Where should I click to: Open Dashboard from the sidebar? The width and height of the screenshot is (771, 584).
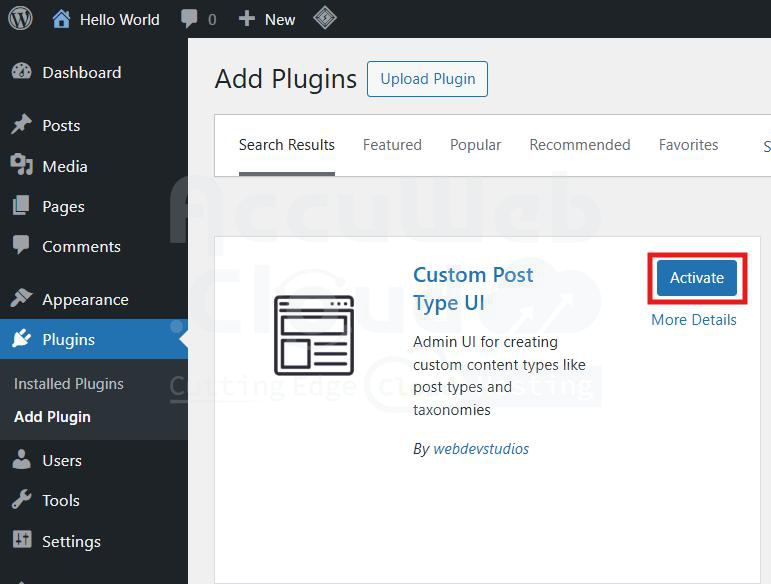(x=81, y=73)
